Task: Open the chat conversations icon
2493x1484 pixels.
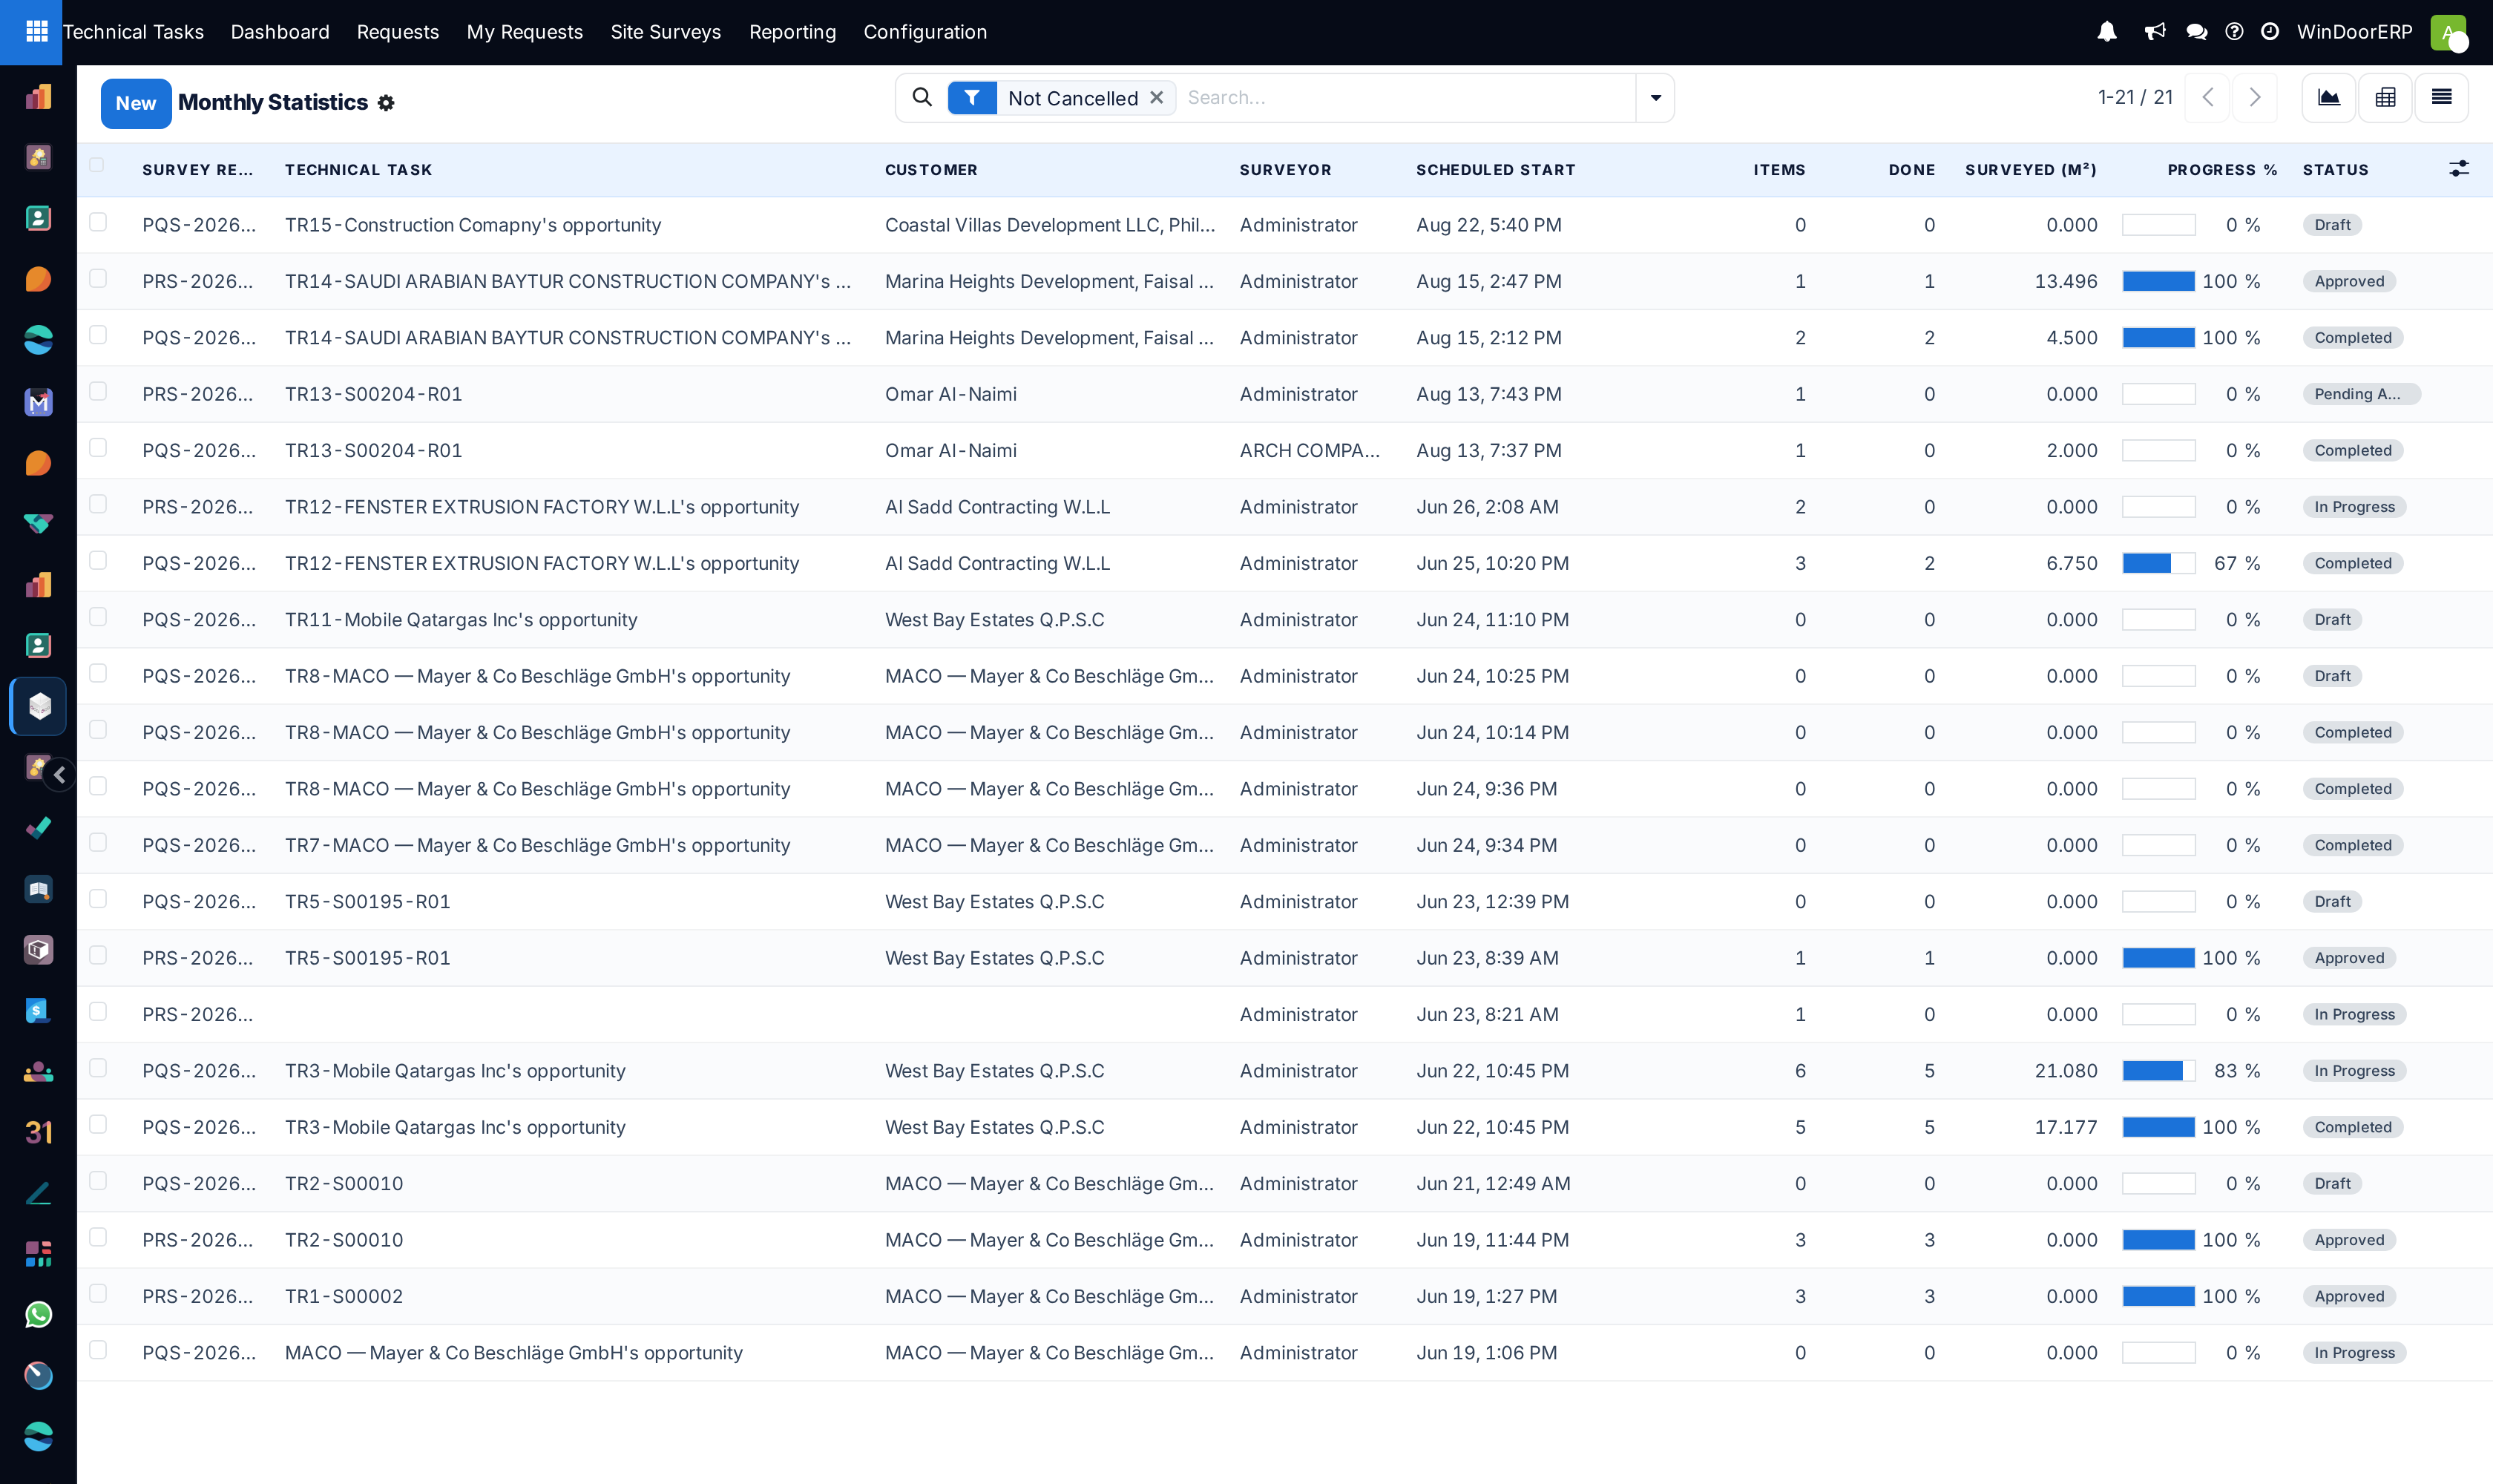Action: 2196,32
